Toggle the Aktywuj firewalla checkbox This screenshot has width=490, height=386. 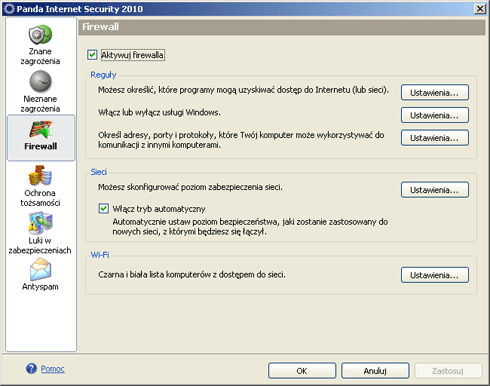(x=92, y=55)
